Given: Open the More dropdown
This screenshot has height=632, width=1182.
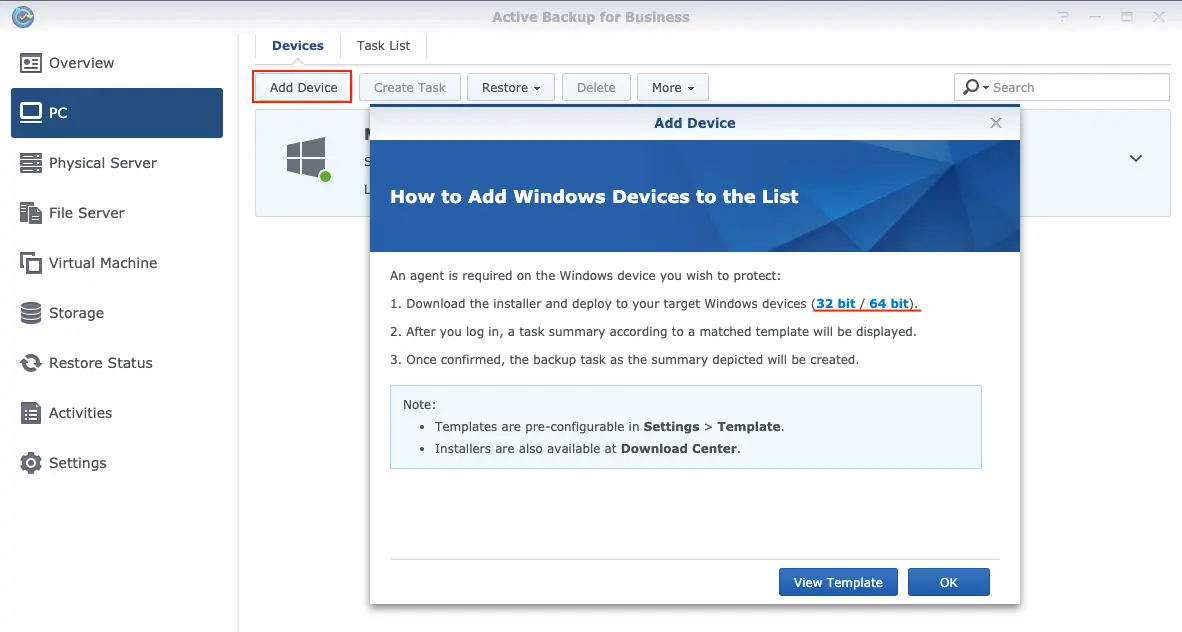Looking at the screenshot, I should click(x=672, y=87).
